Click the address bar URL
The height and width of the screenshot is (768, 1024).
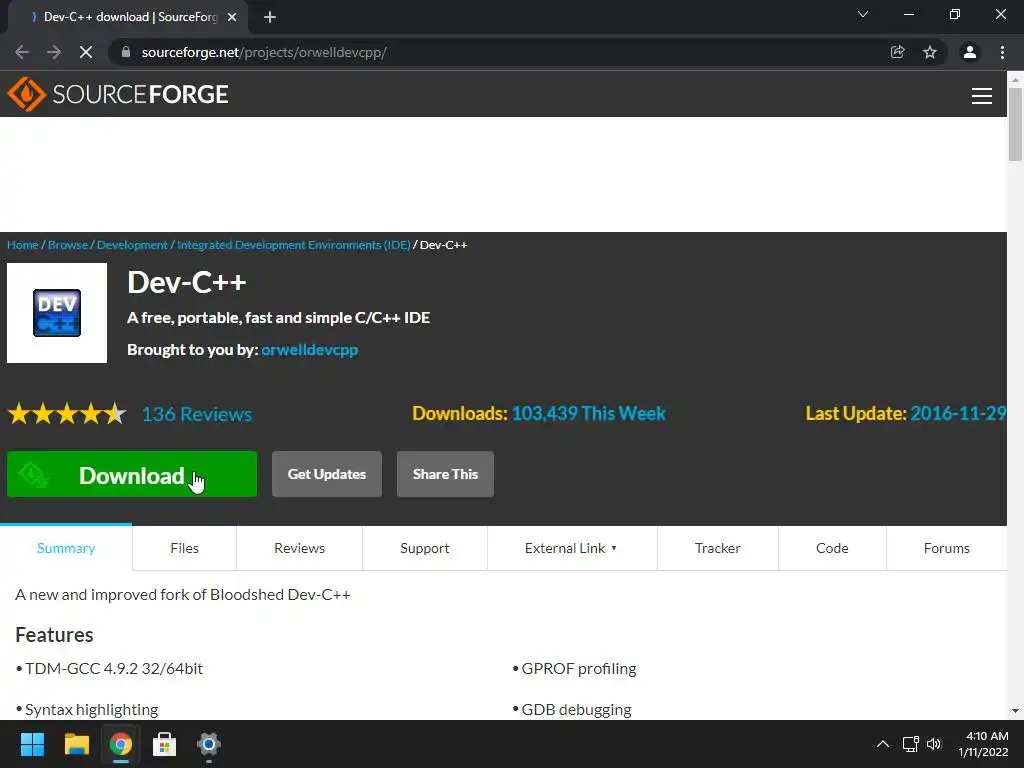(x=264, y=52)
